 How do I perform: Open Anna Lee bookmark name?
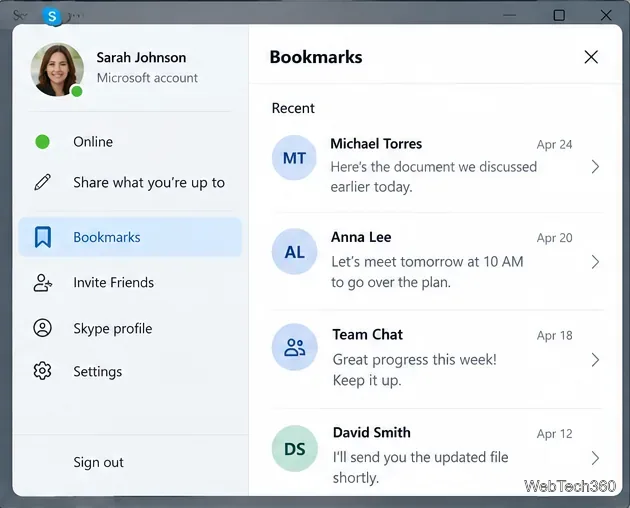(361, 237)
